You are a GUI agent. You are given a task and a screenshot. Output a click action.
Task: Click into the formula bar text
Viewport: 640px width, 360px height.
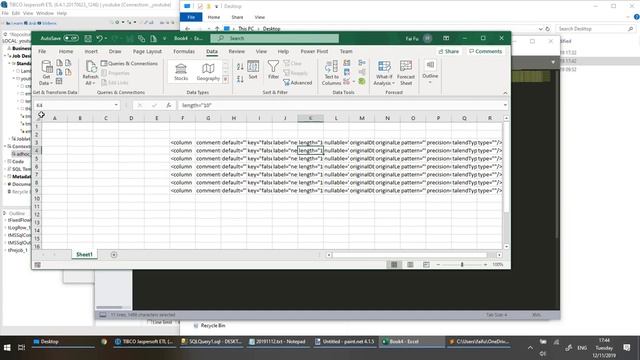click(340, 105)
